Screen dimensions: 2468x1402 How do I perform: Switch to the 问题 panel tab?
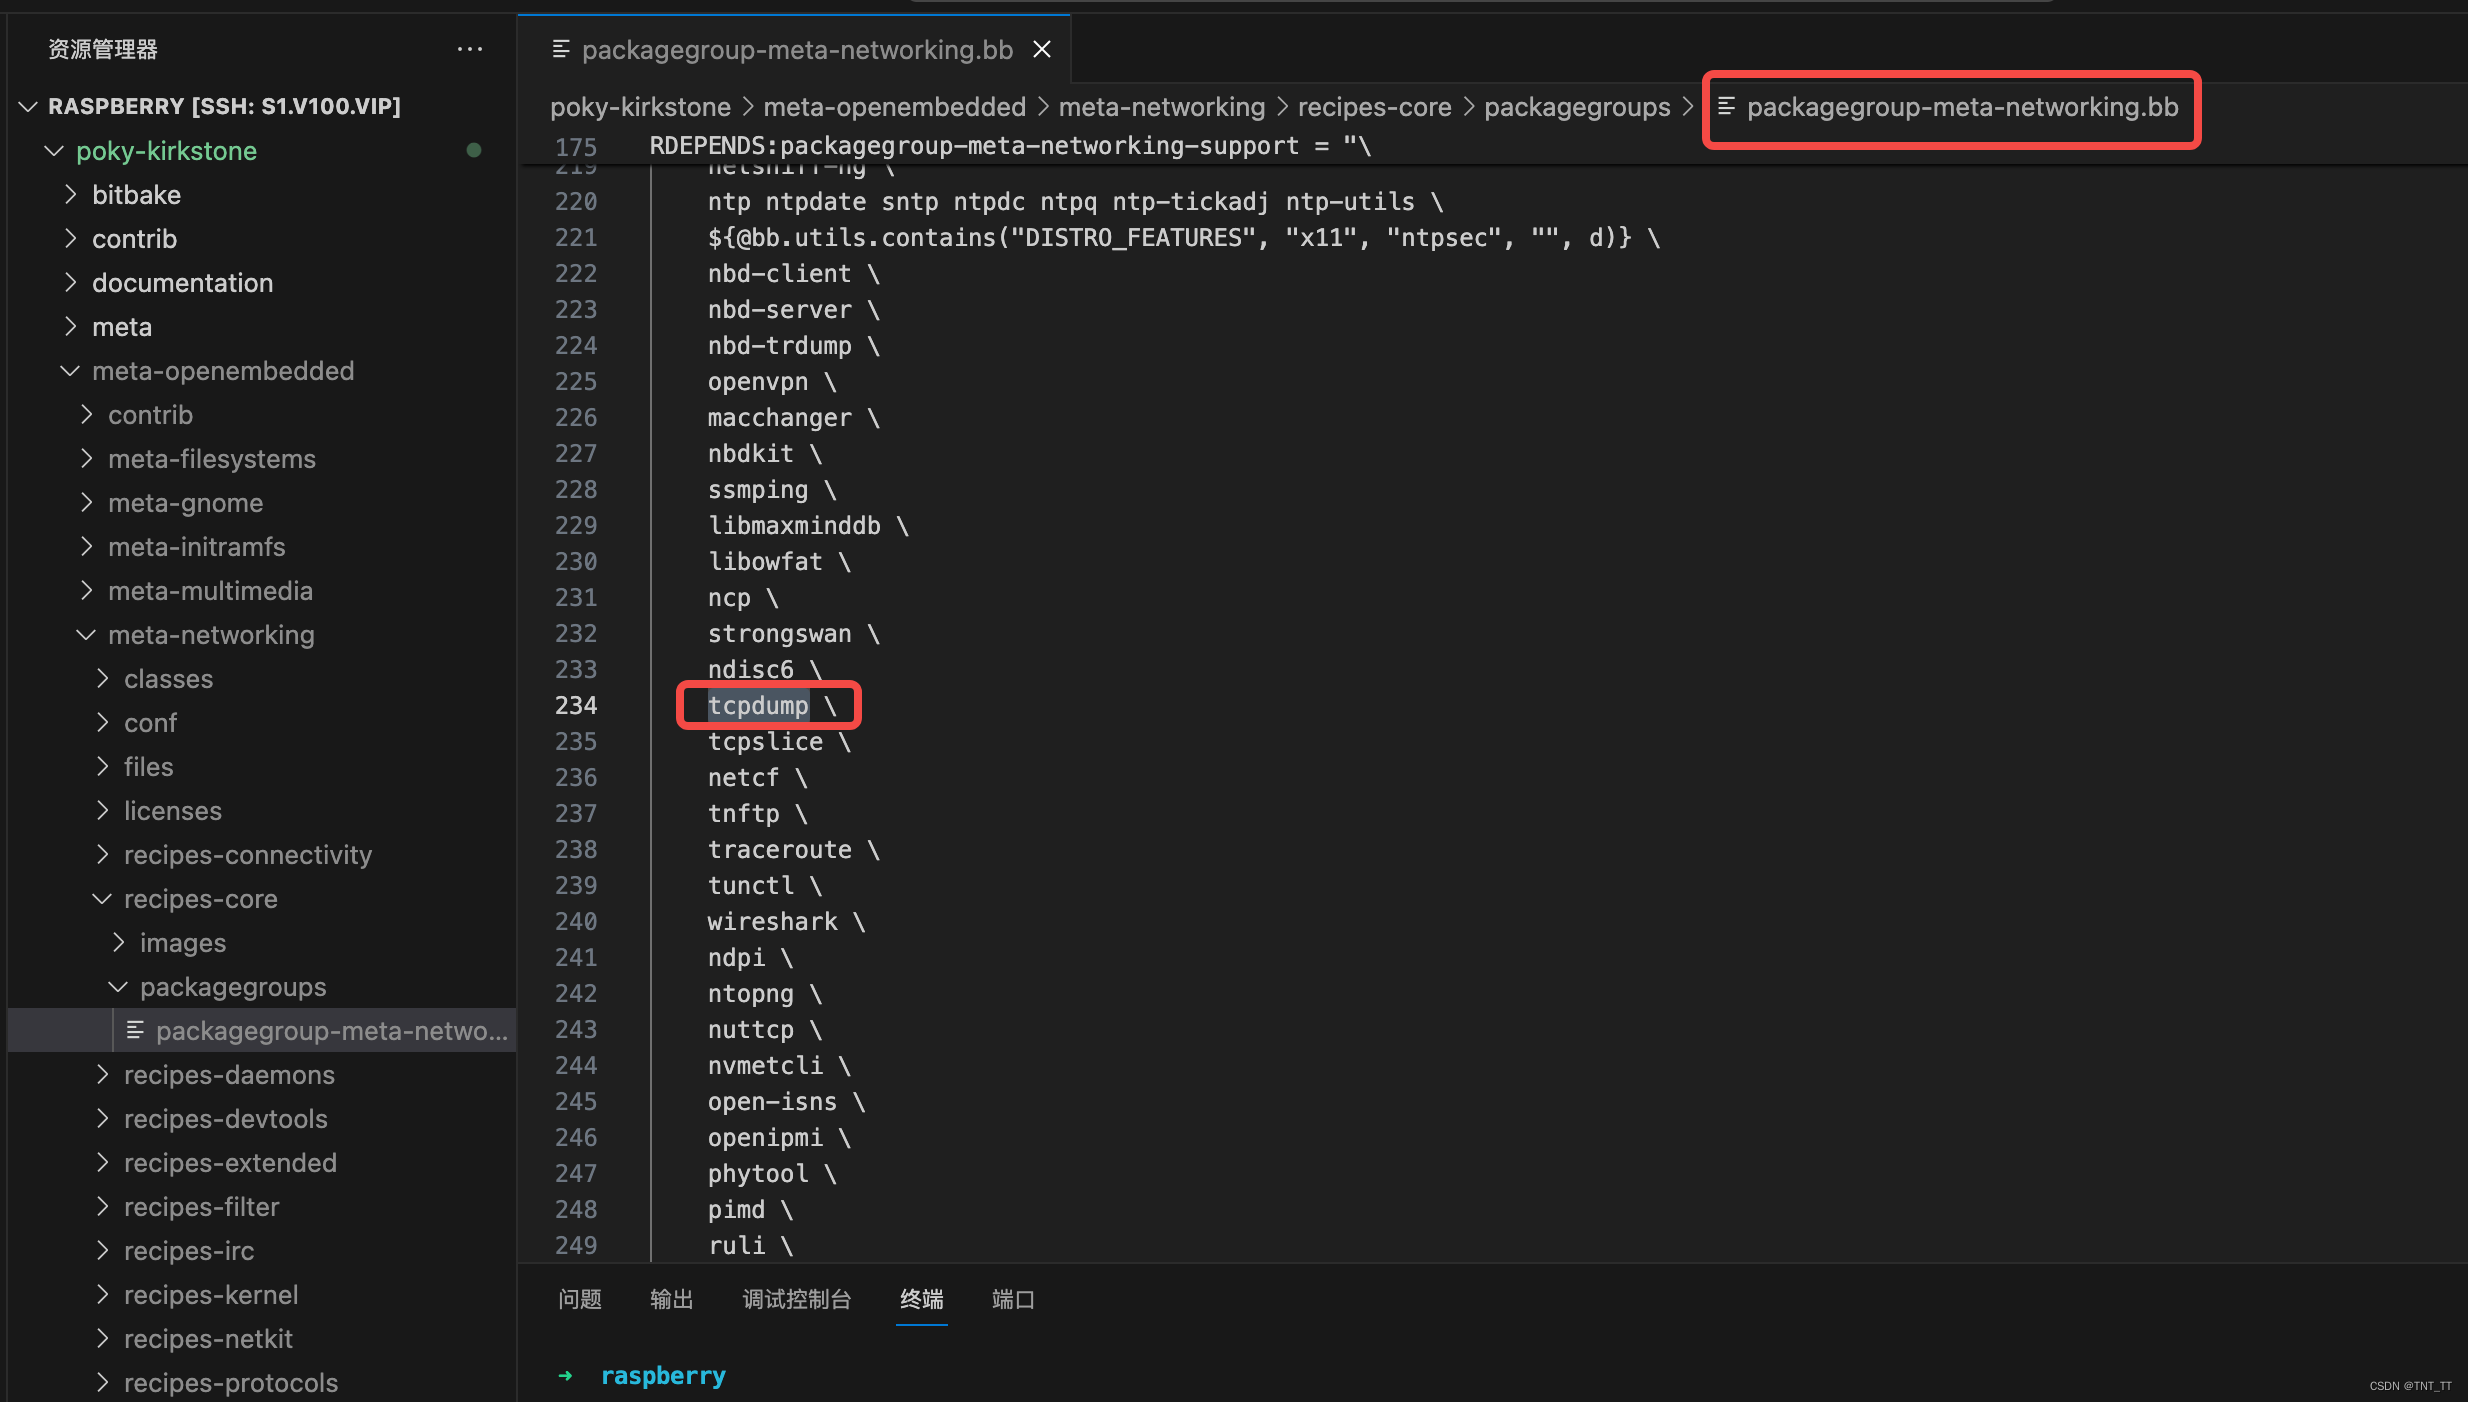(580, 1299)
